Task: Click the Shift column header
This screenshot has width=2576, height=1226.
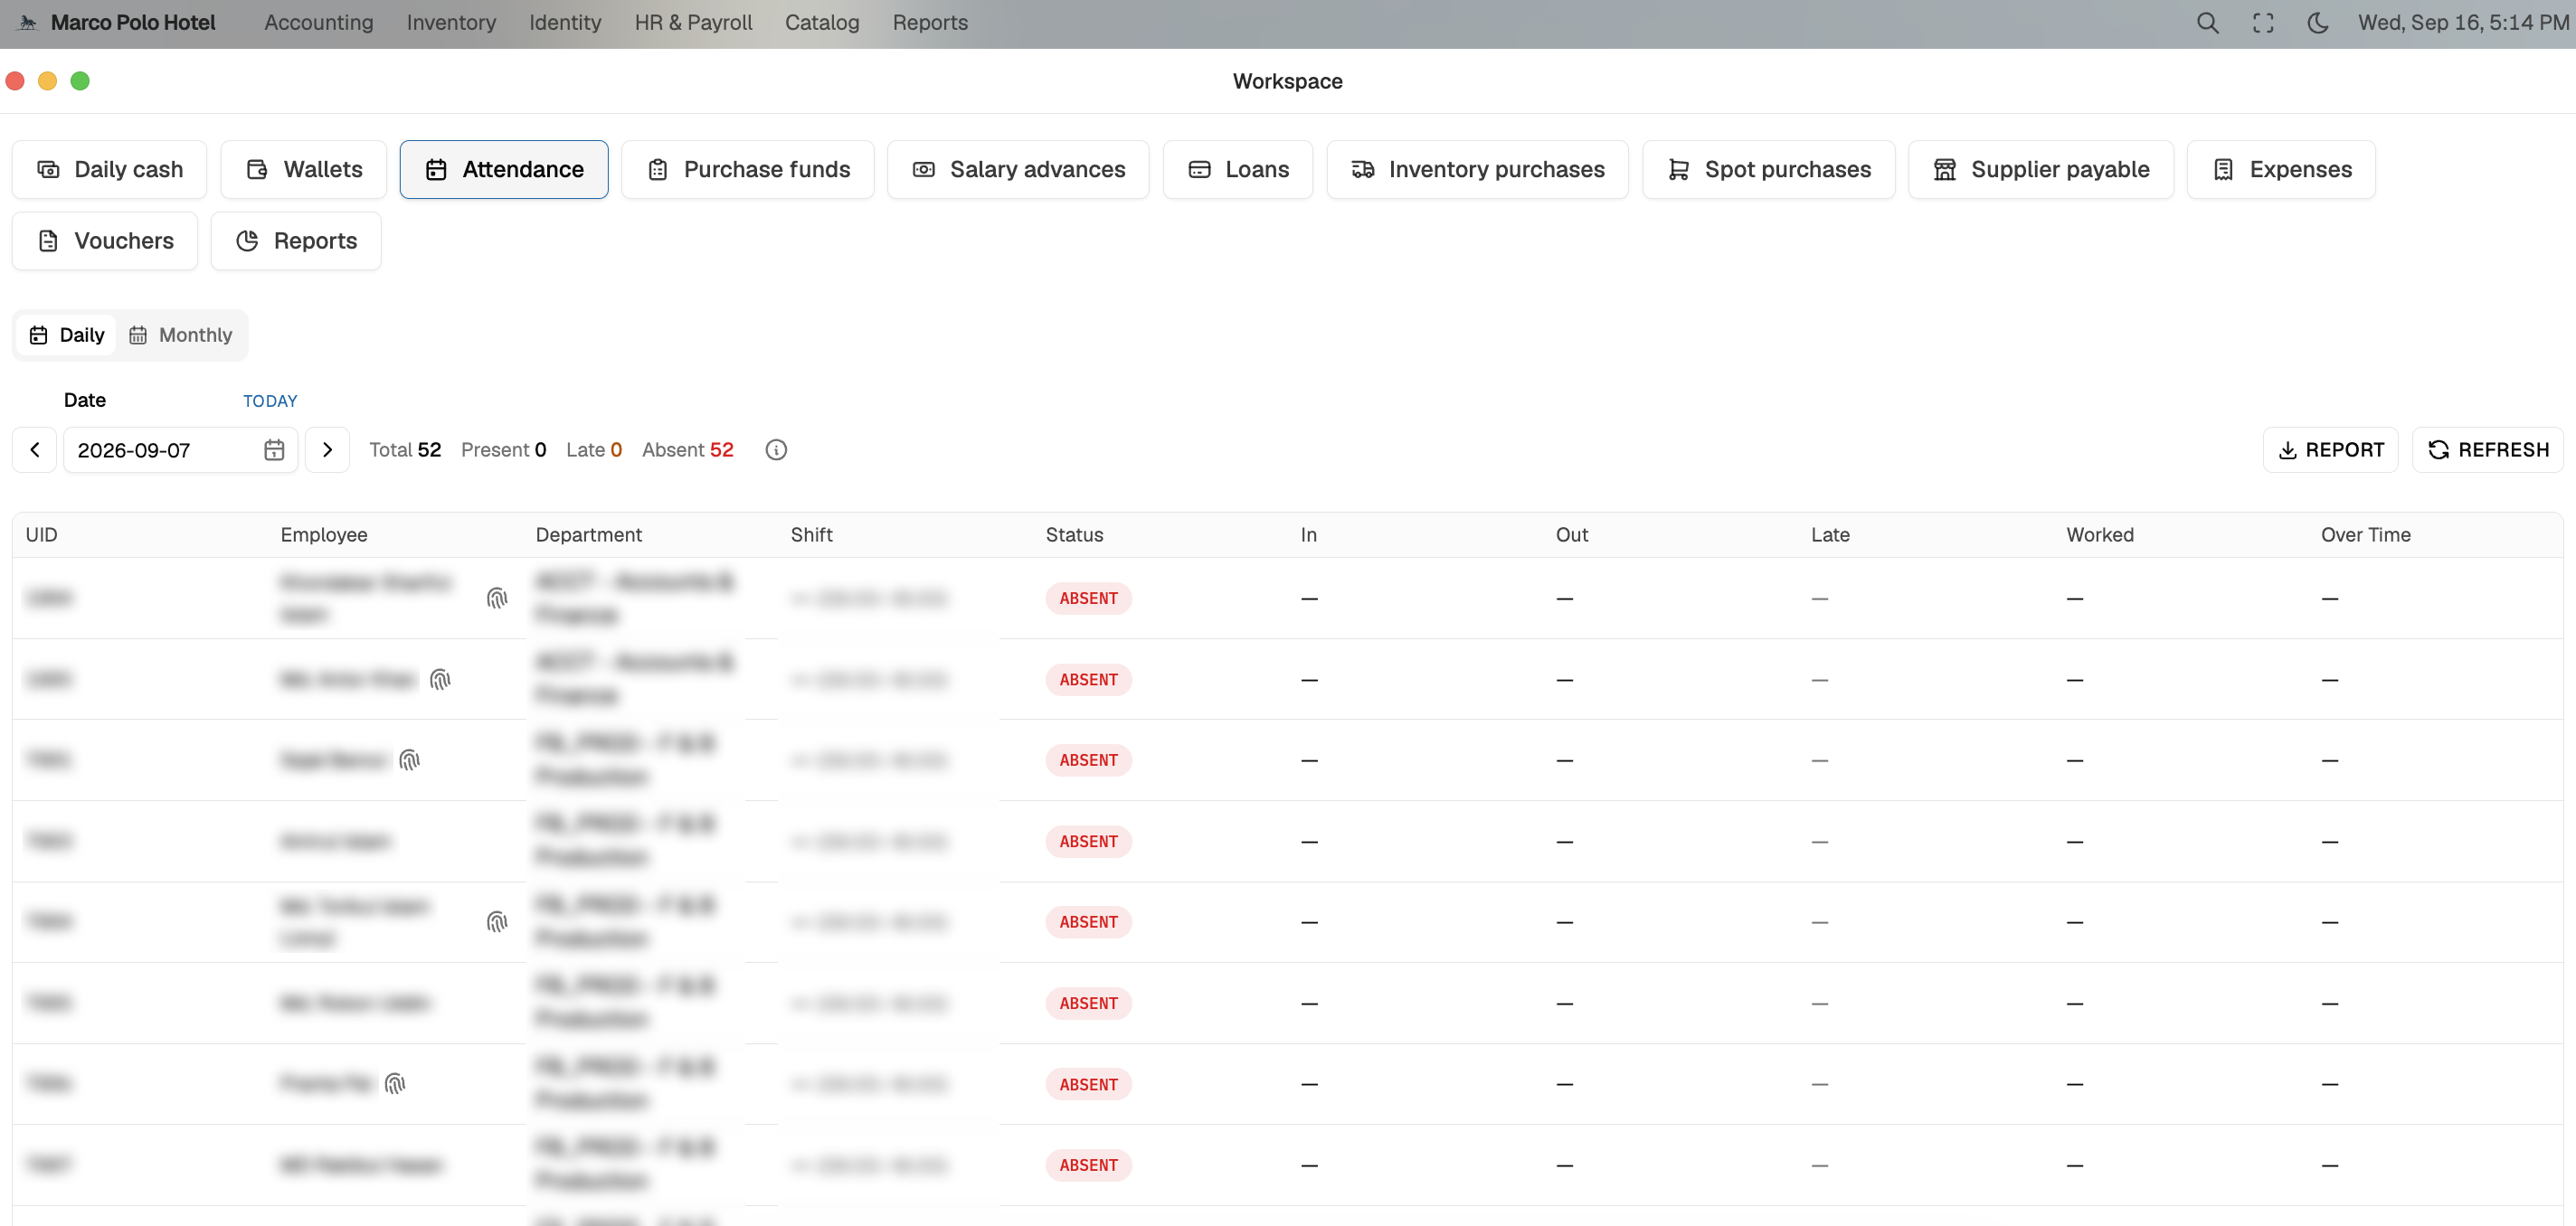Action: [811, 535]
